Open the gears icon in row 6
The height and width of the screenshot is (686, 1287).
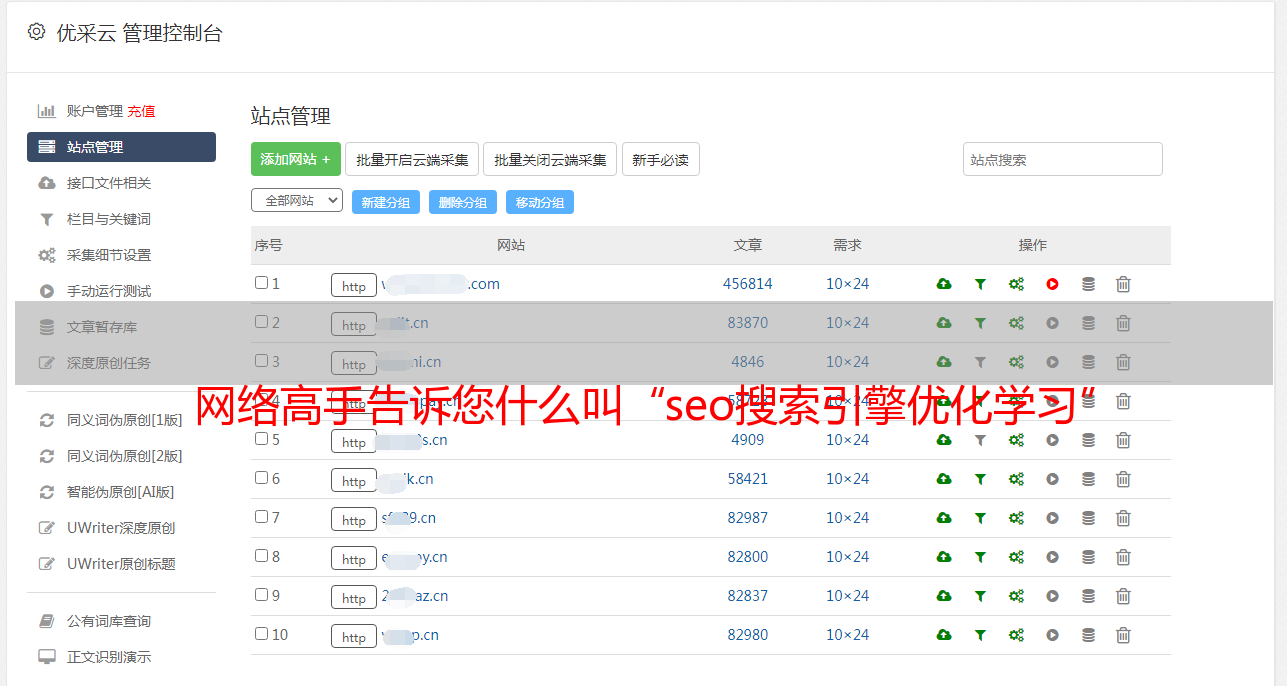tap(1016, 479)
